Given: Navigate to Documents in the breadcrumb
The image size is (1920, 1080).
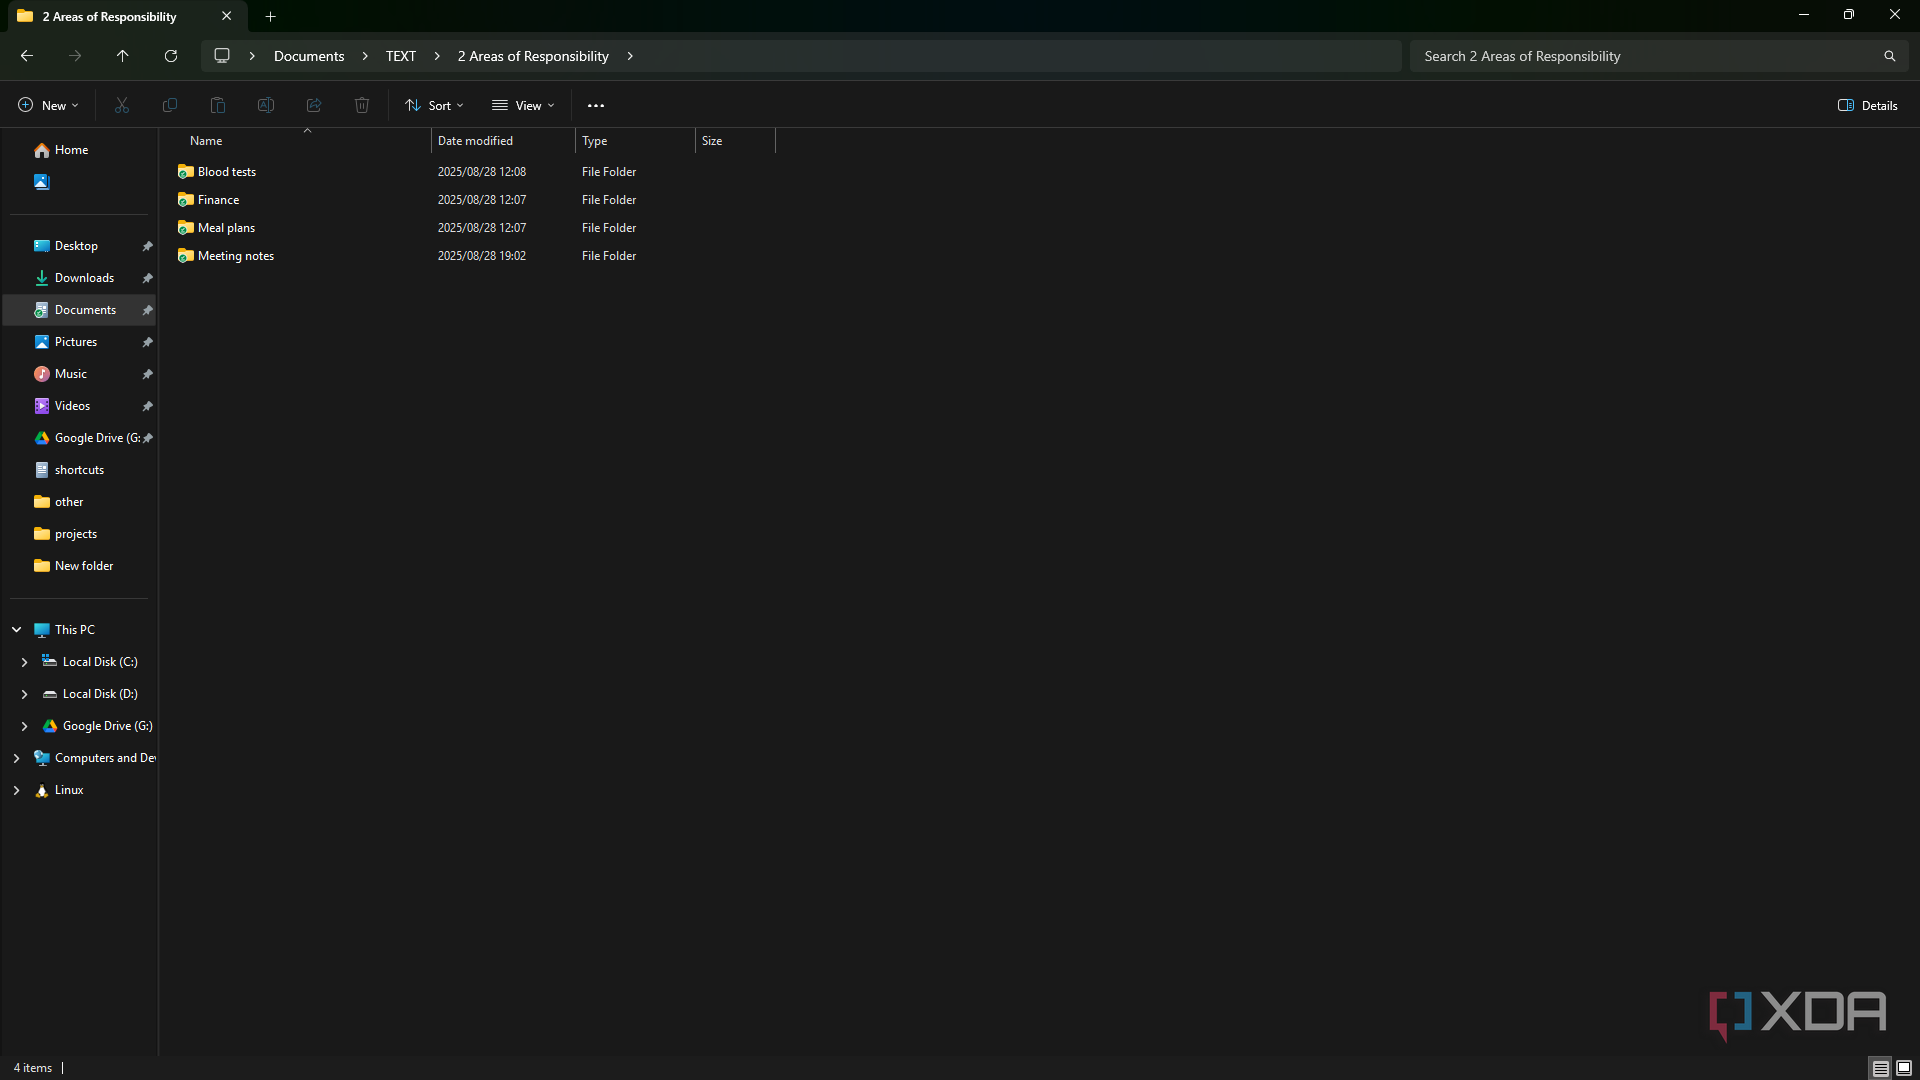Looking at the screenshot, I should tap(309, 56).
